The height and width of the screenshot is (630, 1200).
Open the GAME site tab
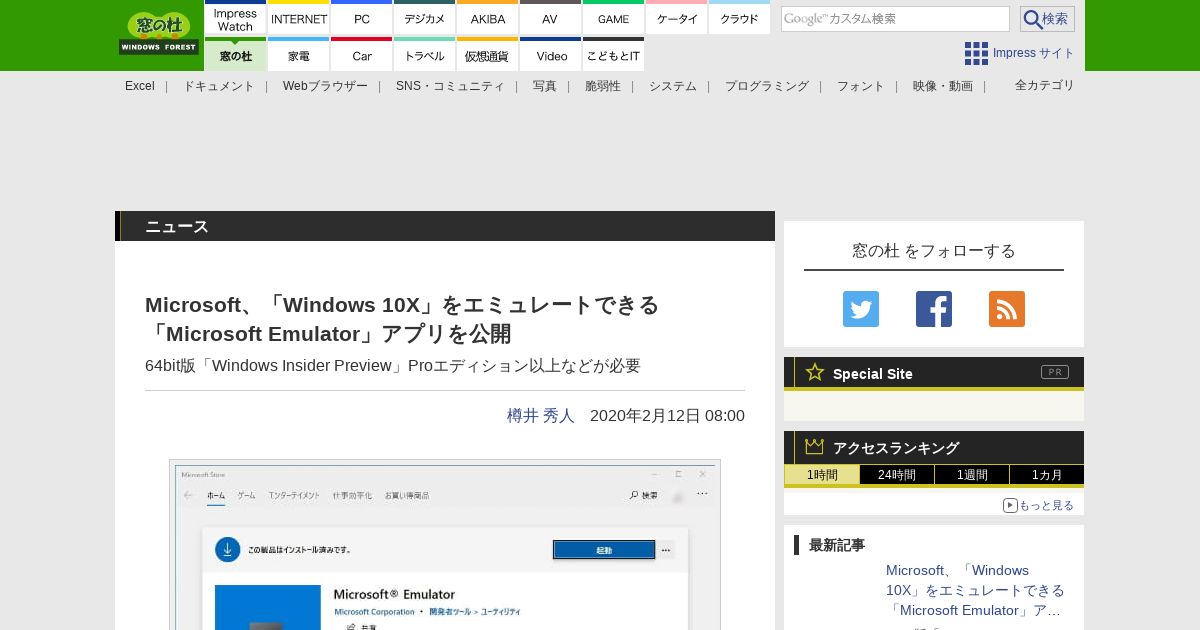(x=614, y=19)
